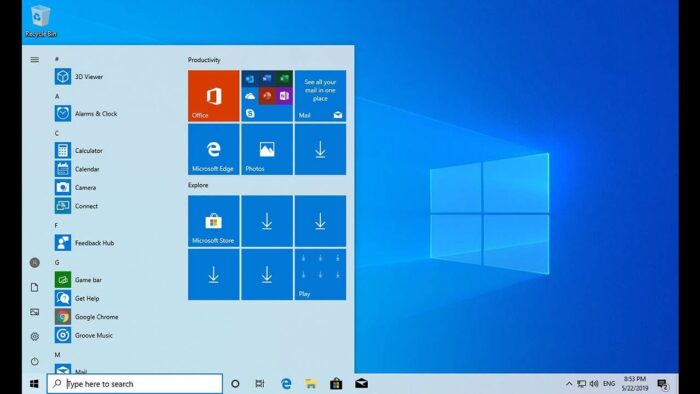Show hidden system tray icons
Screen dimensions: 700x394
tap(569, 384)
